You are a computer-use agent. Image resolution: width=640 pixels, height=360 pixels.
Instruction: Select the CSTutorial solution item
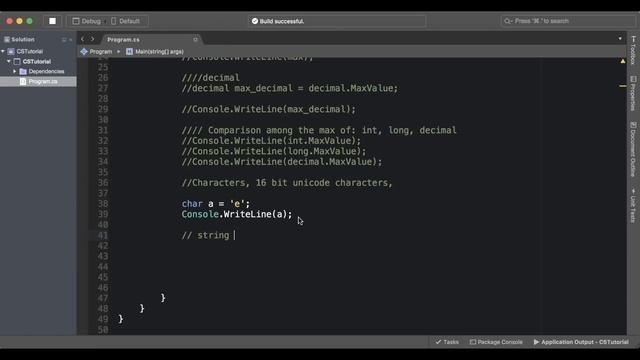(x=29, y=51)
